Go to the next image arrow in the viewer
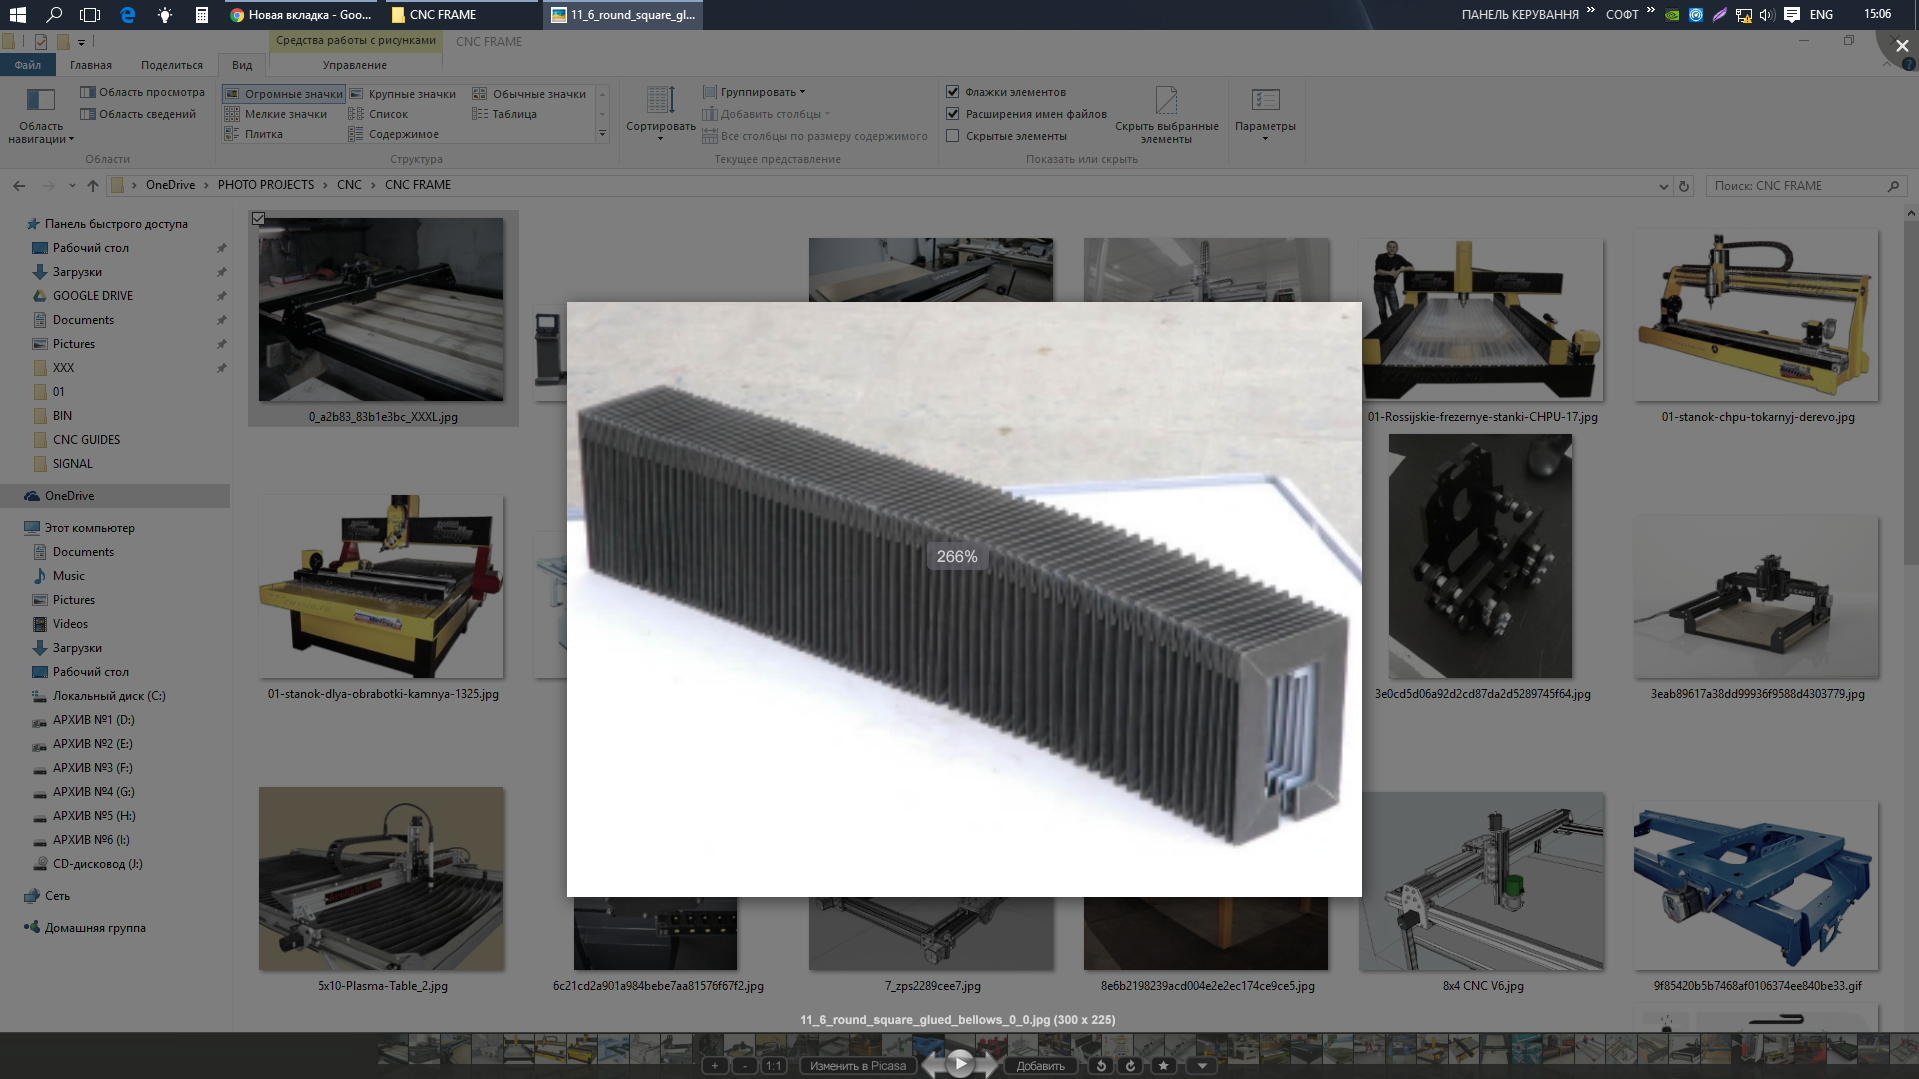The height and width of the screenshot is (1079, 1919). (988, 1065)
